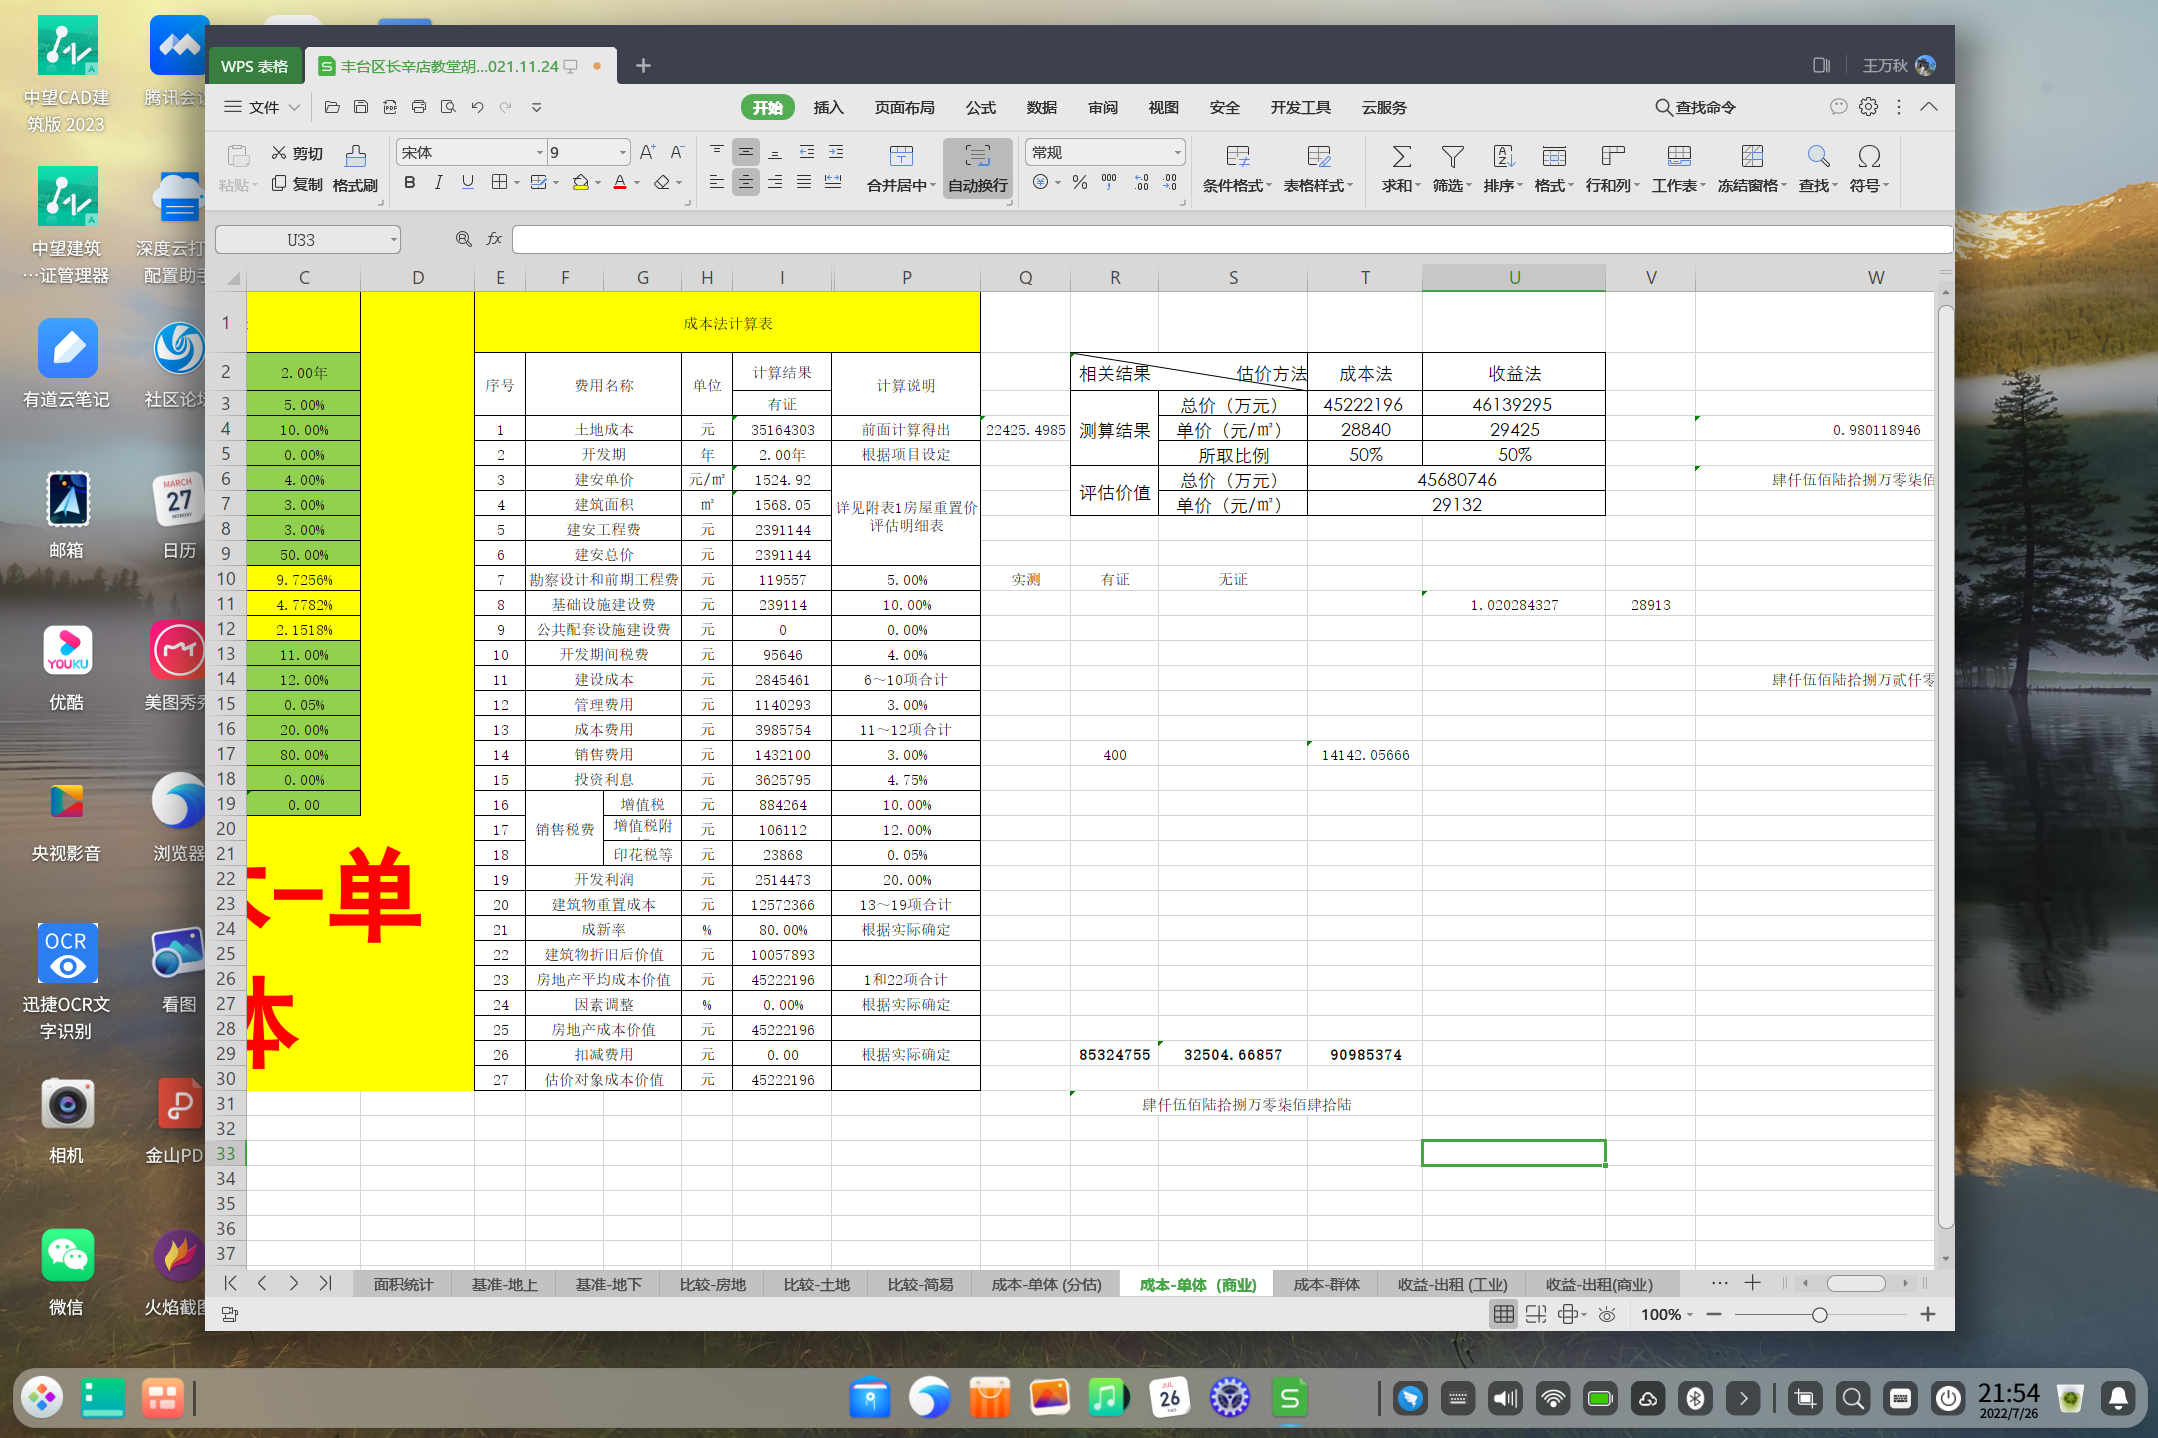Toggle eye protection mode in status bar
Image resolution: width=2158 pixels, height=1438 pixels.
pos(1606,1314)
